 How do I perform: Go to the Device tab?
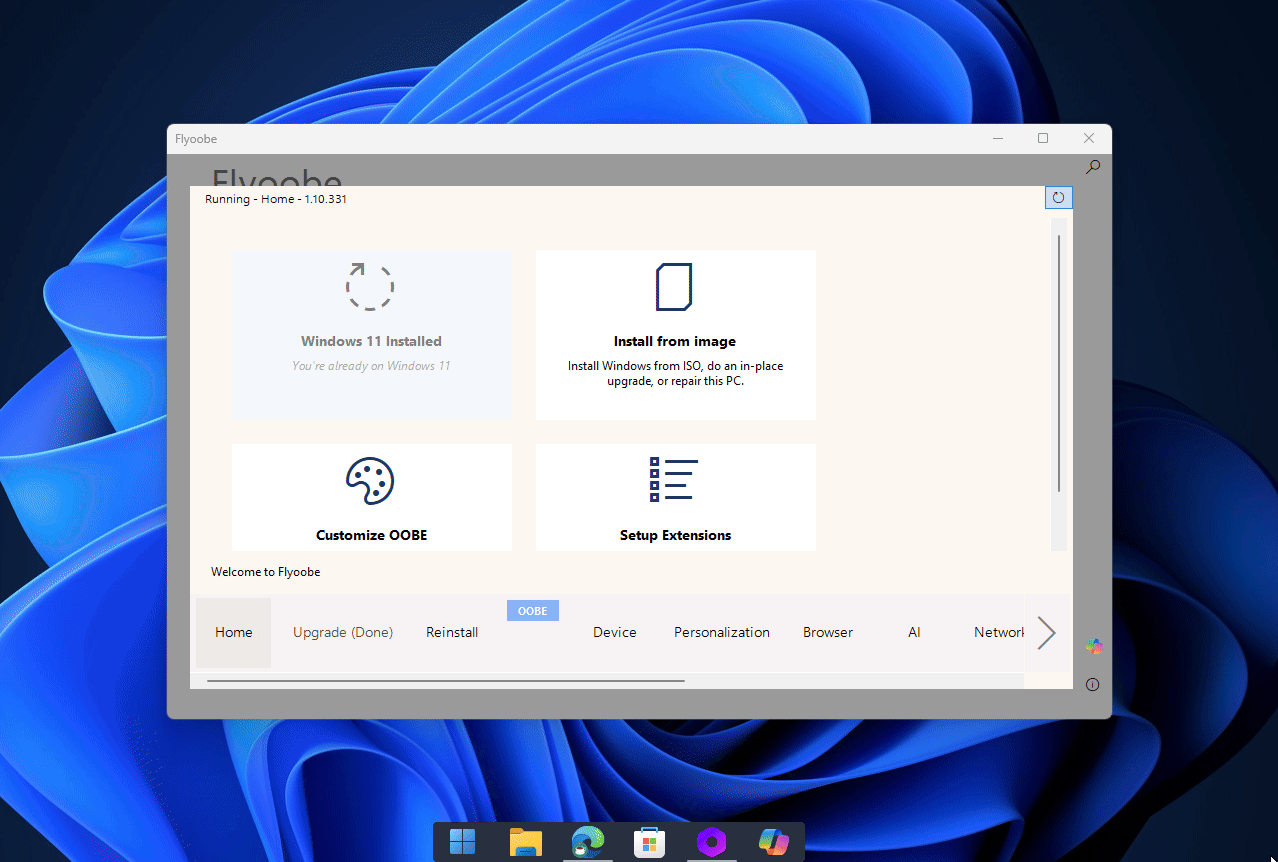pos(614,632)
